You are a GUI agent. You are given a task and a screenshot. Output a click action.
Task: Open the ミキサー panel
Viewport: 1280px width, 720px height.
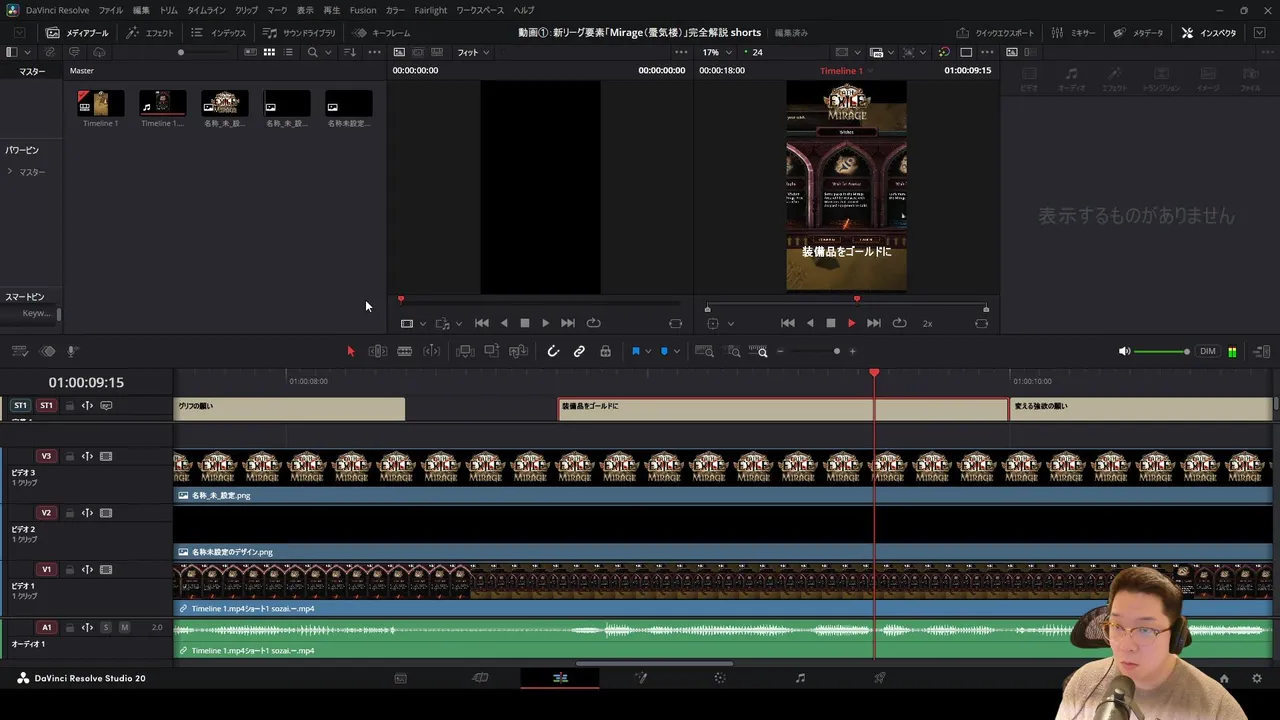[x=1074, y=33]
